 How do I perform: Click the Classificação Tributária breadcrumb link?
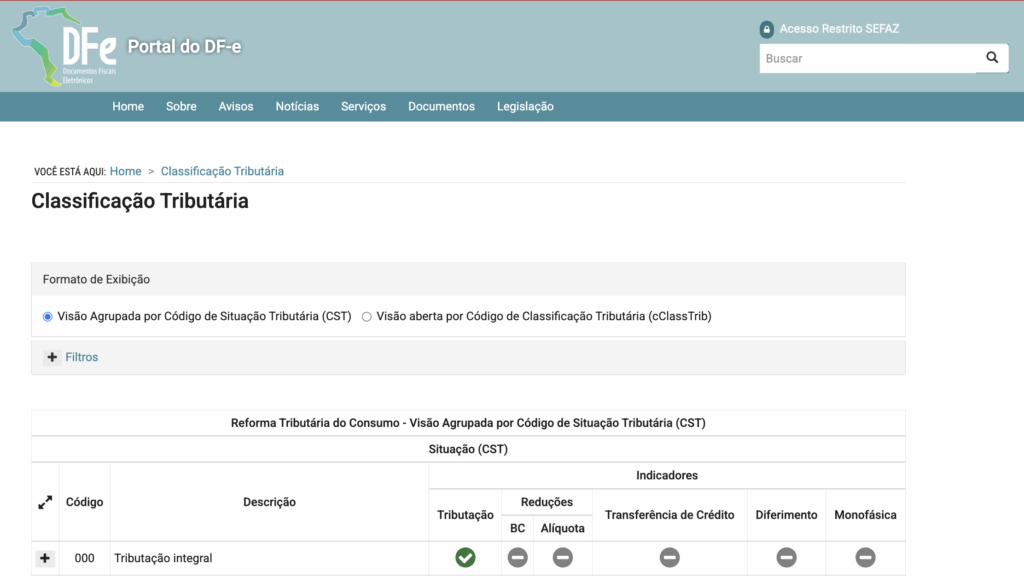[x=222, y=171]
